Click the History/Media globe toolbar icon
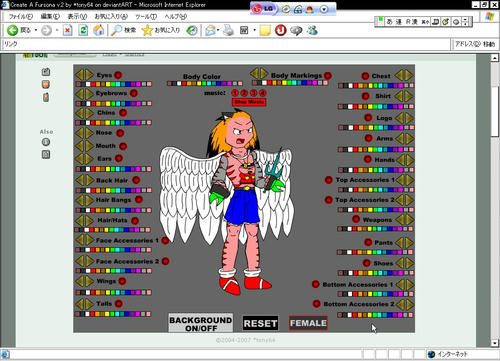This screenshot has width=500, height=361. (x=192, y=31)
